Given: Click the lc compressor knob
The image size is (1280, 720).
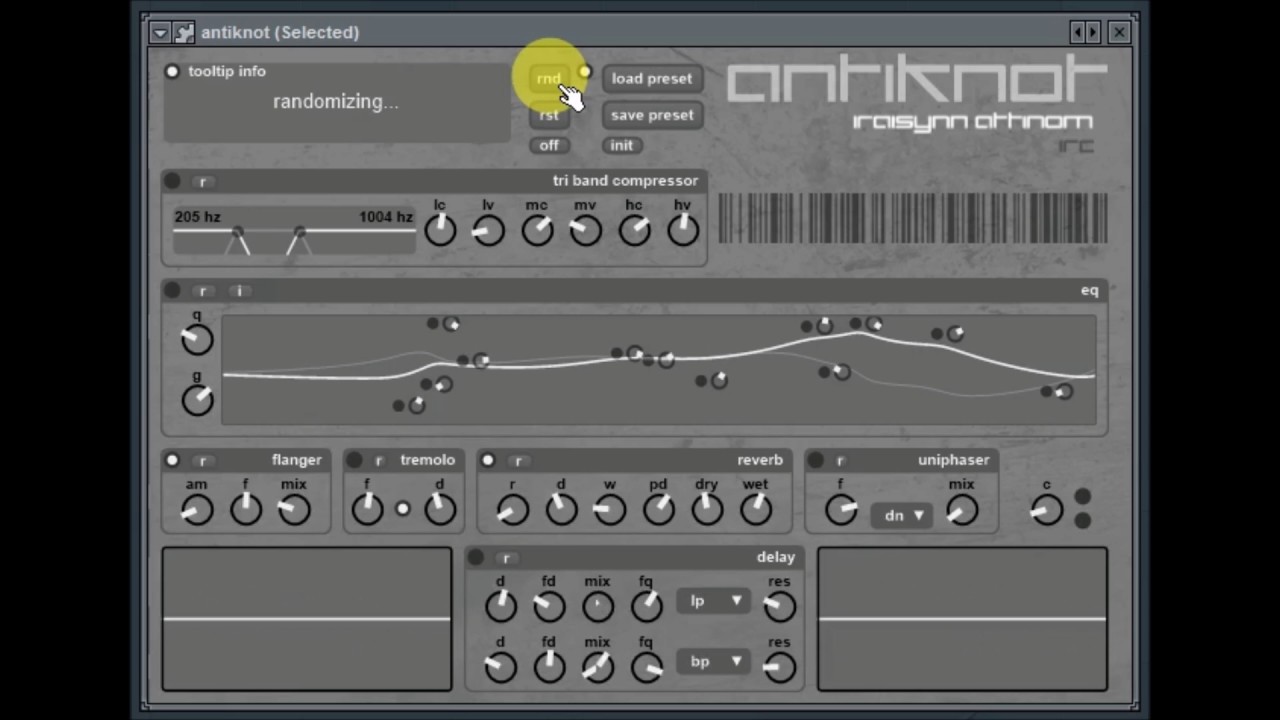Looking at the screenshot, I should [x=440, y=230].
